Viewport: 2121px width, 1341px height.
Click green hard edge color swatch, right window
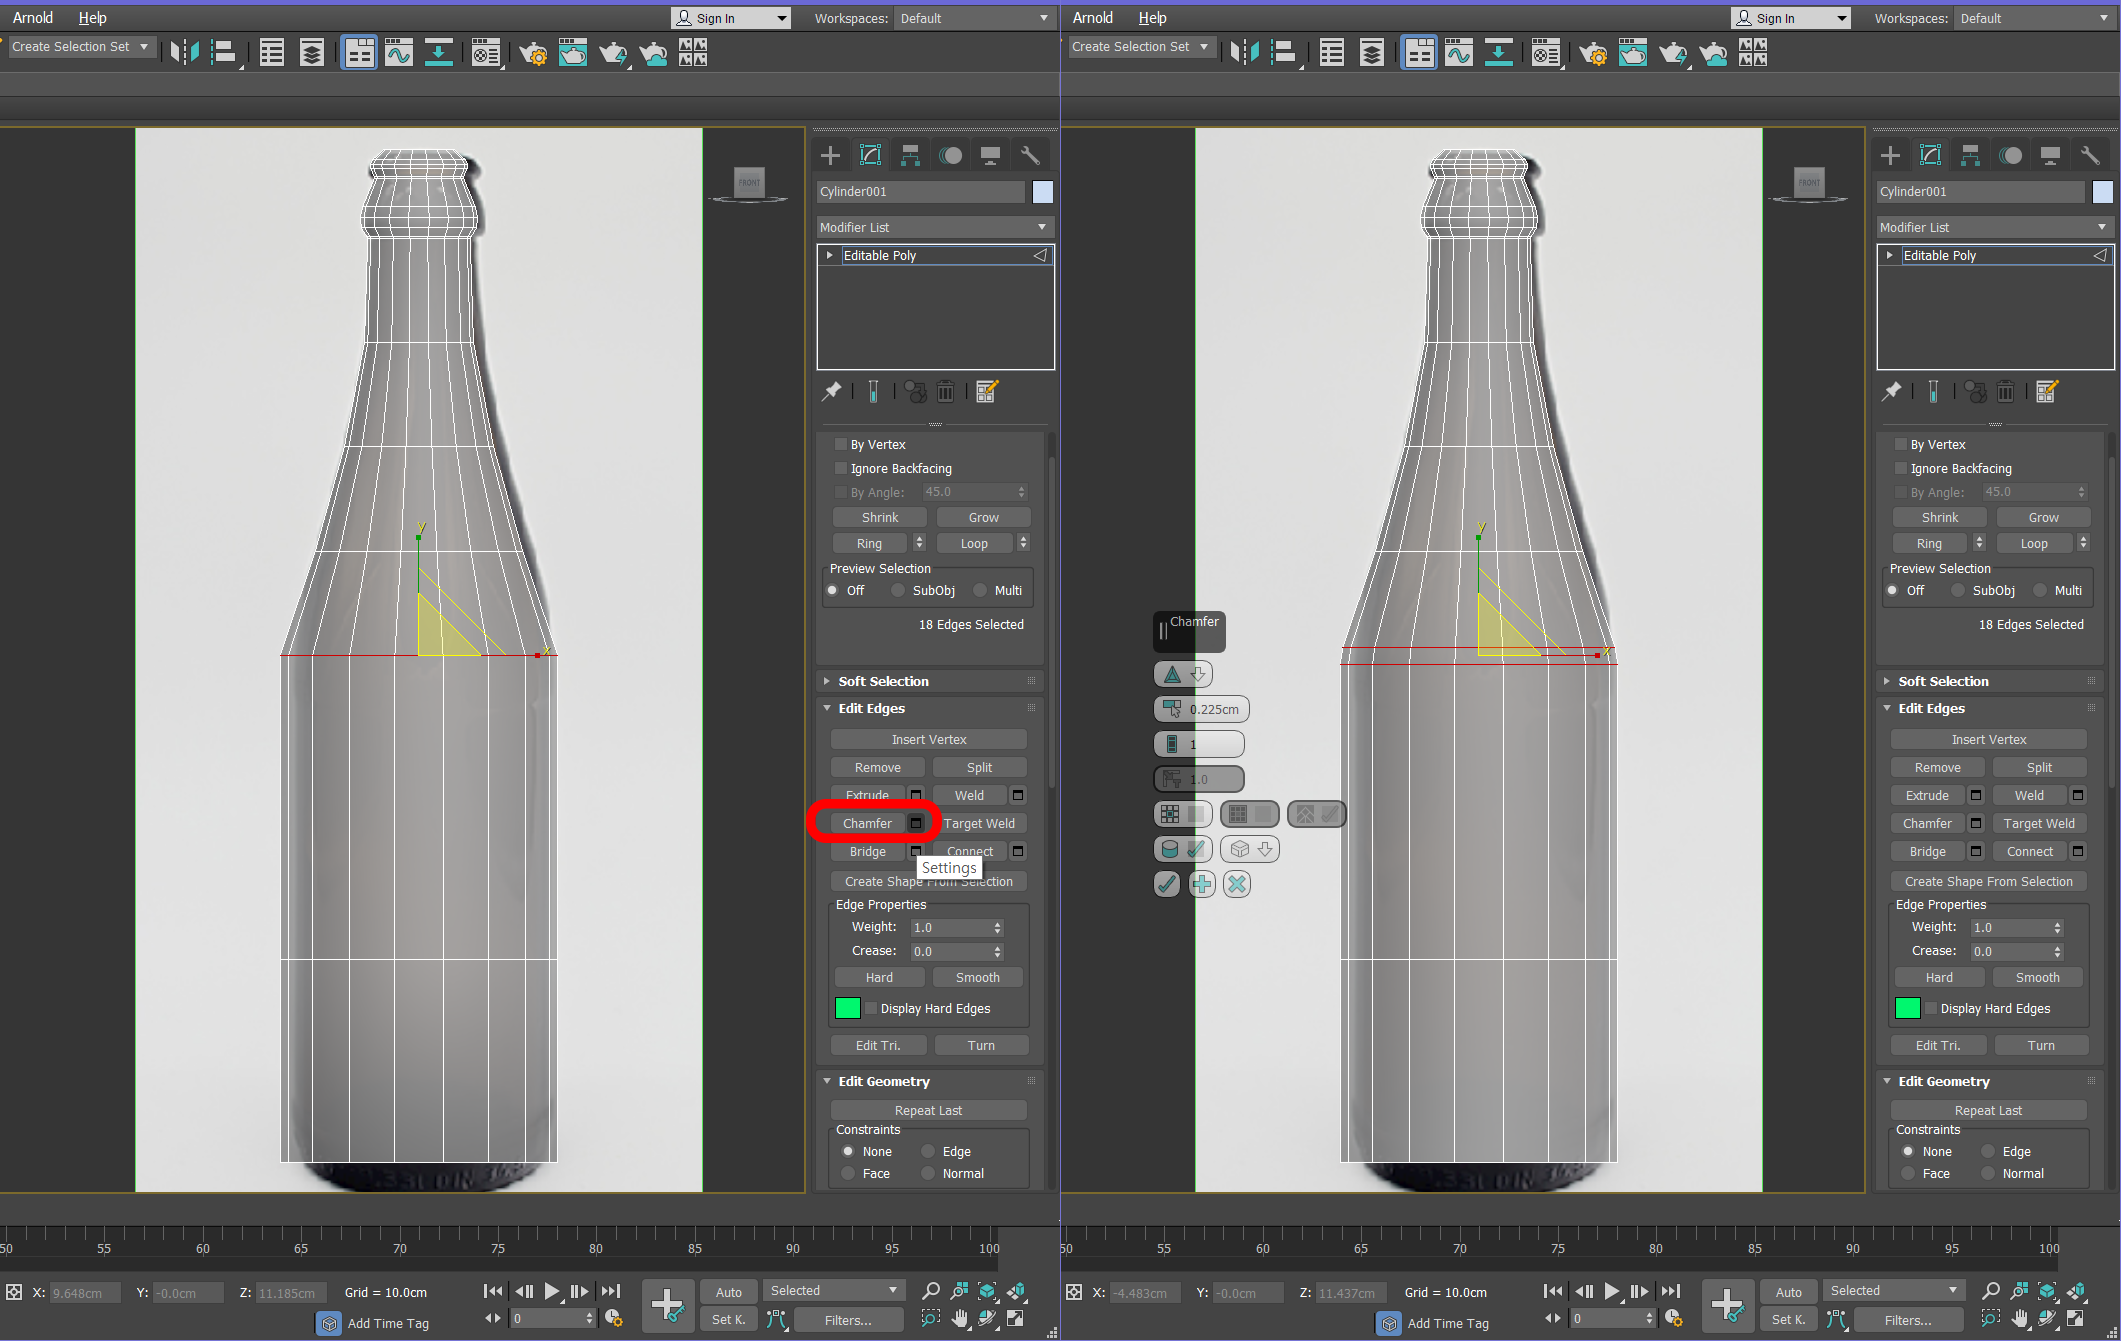click(1907, 1008)
